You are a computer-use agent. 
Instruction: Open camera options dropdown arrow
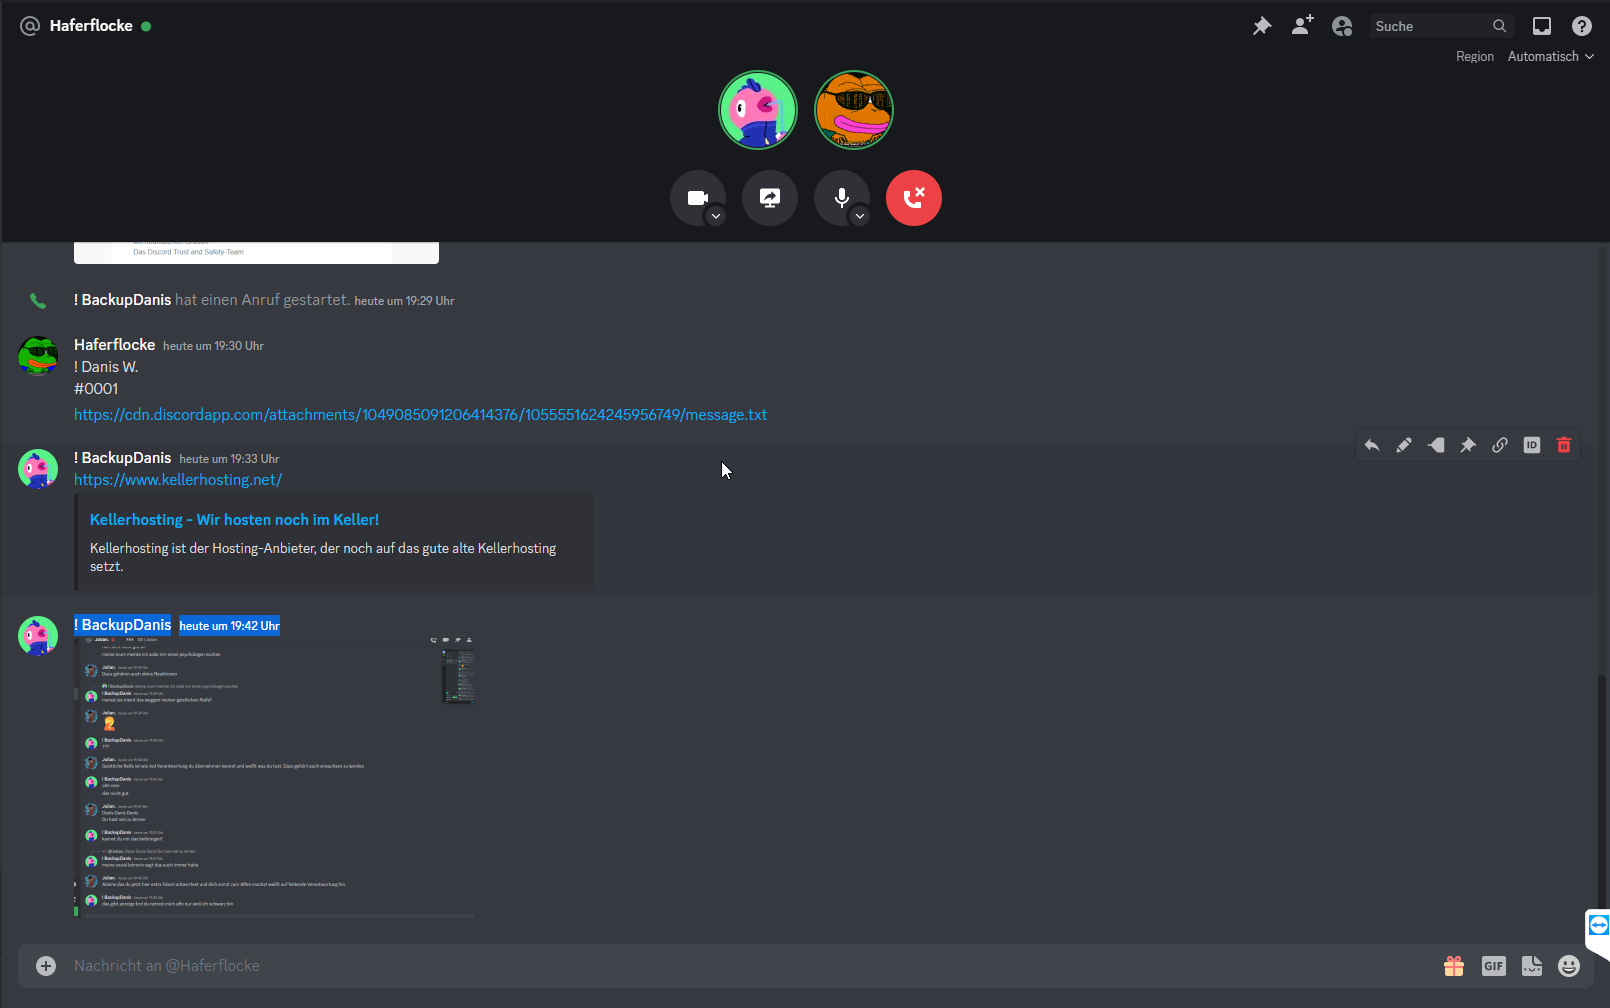[x=716, y=216]
